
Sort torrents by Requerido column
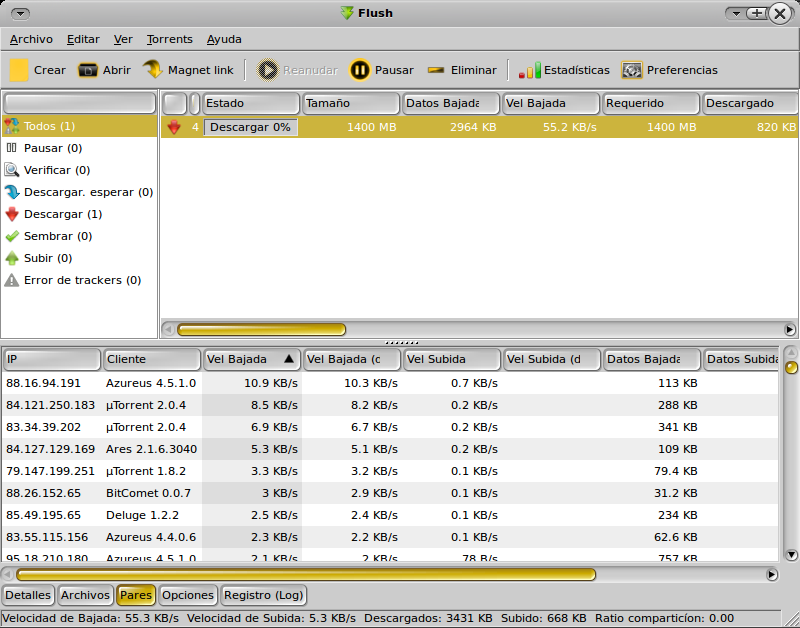point(651,103)
